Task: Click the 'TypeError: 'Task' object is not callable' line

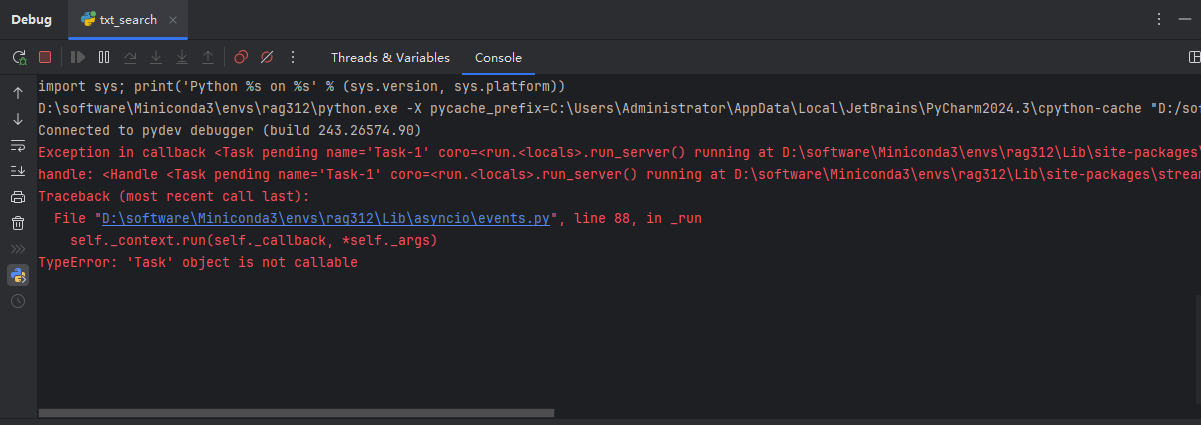Action: tap(198, 263)
